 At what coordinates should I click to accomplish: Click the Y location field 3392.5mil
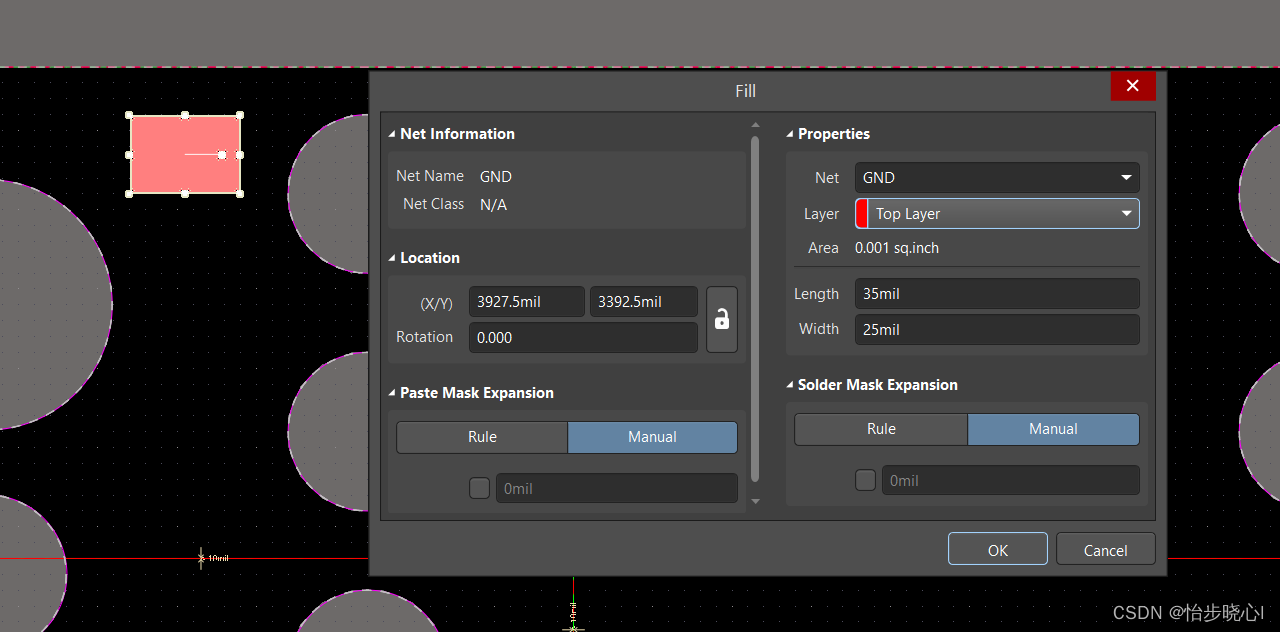pos(643,302)
